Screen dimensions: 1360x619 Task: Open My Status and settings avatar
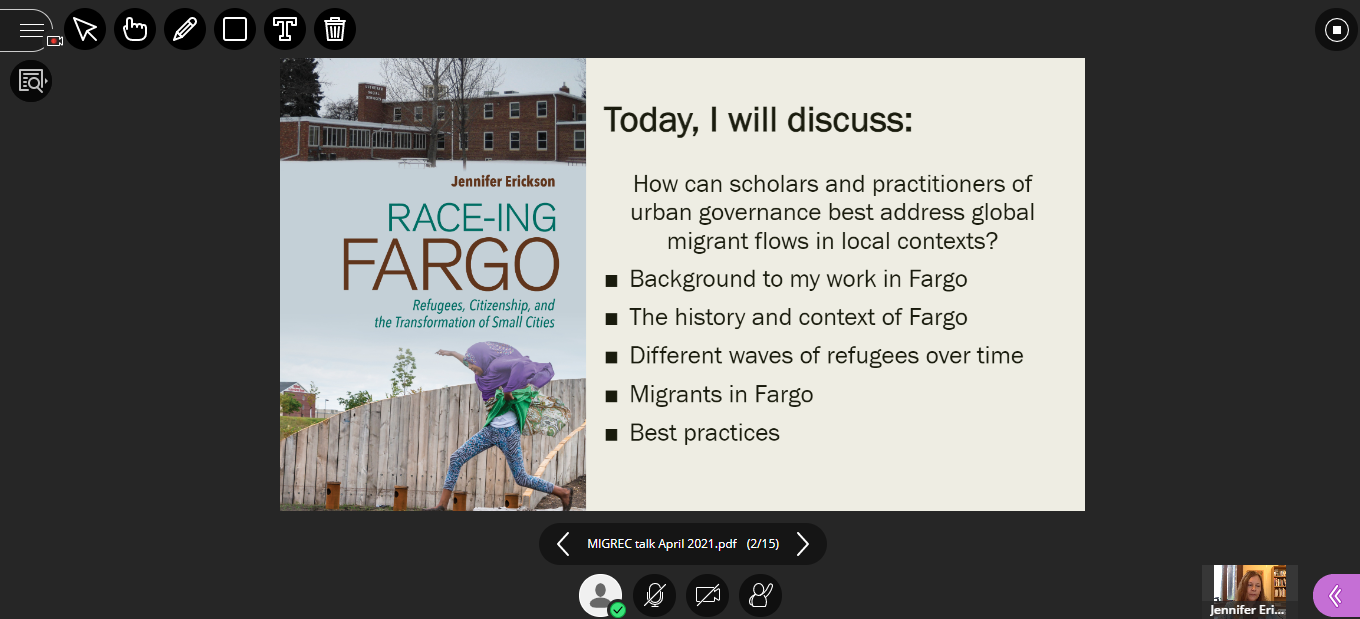pyautogui.click(x=600, y=596)
